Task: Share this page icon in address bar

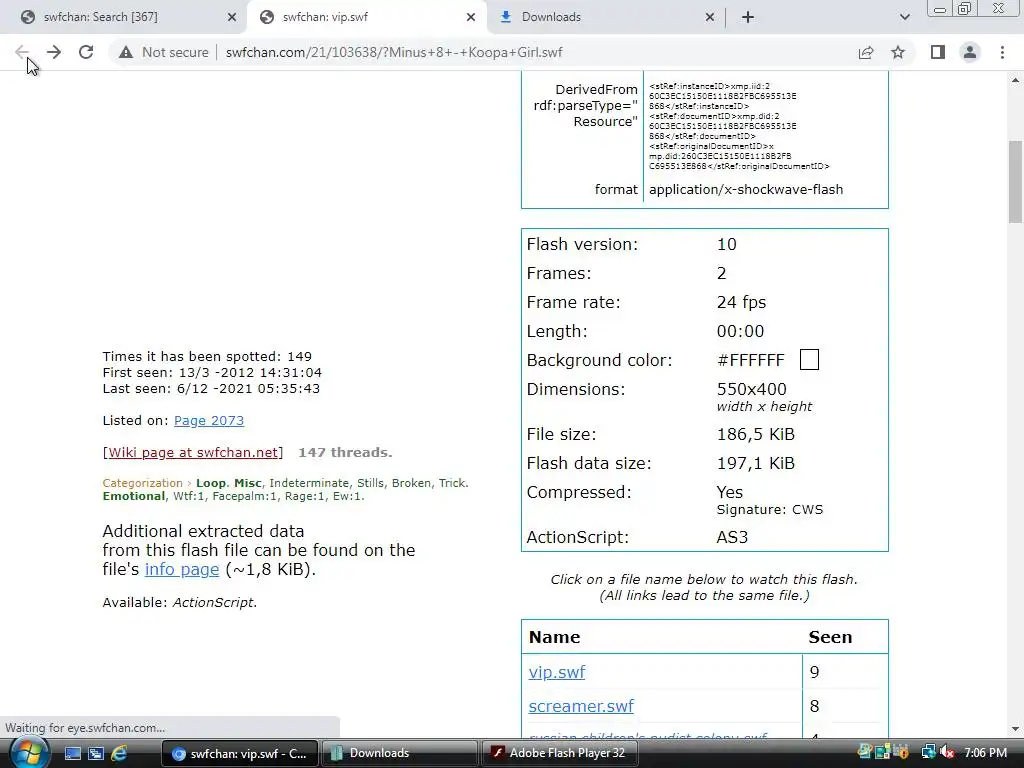Action: coord(866,52)
